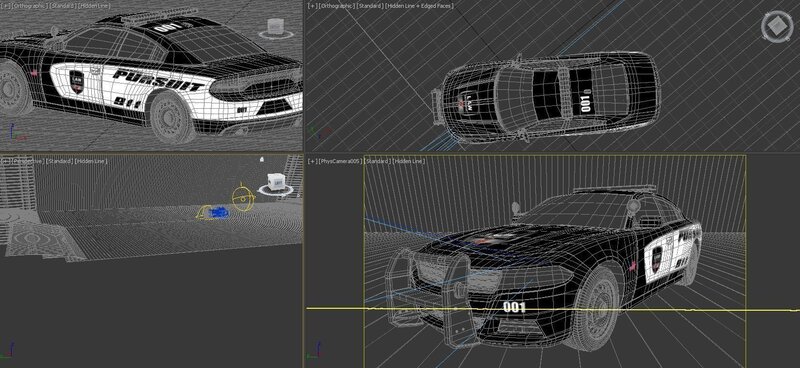Click the ViewCube home icon in Perspective viewport

point(262,160)
